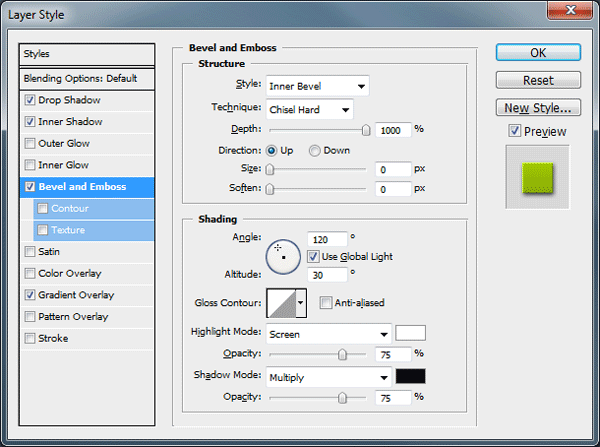Open the Style dropdown showing Inner Bevel

(318, 86)
